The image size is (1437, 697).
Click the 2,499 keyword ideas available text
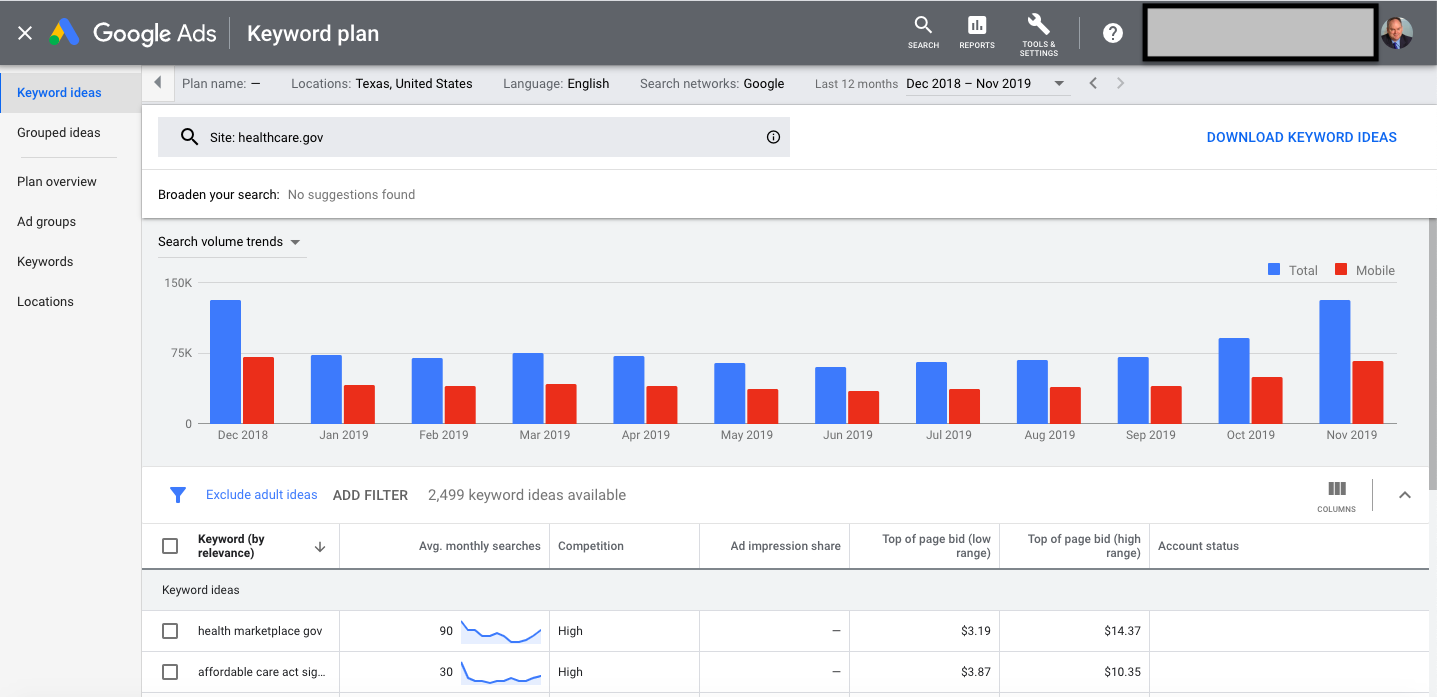pos(527,495)
